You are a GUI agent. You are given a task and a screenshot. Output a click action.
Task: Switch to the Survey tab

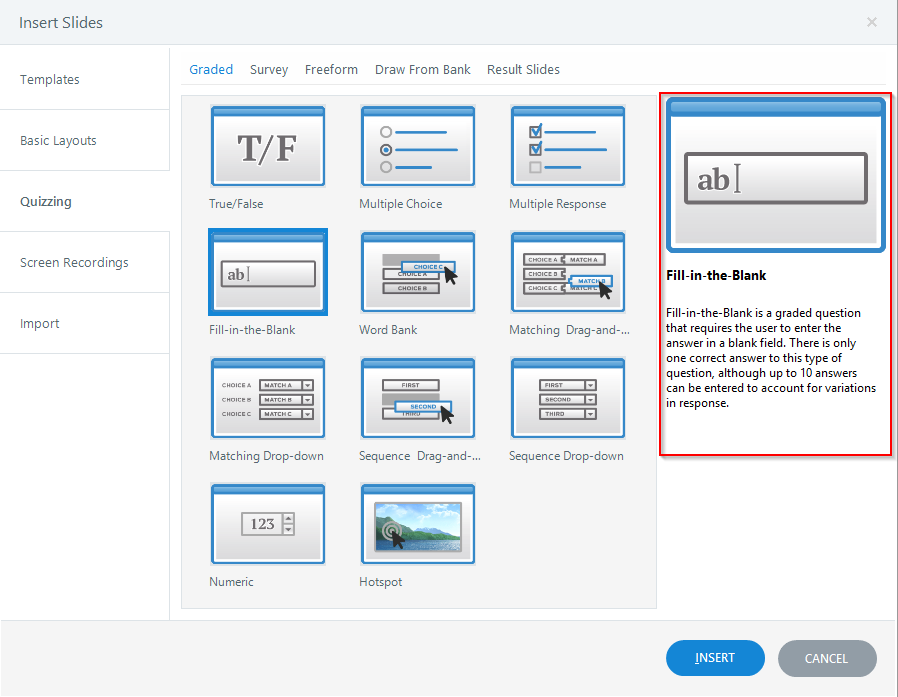click(x=269, y=70)
